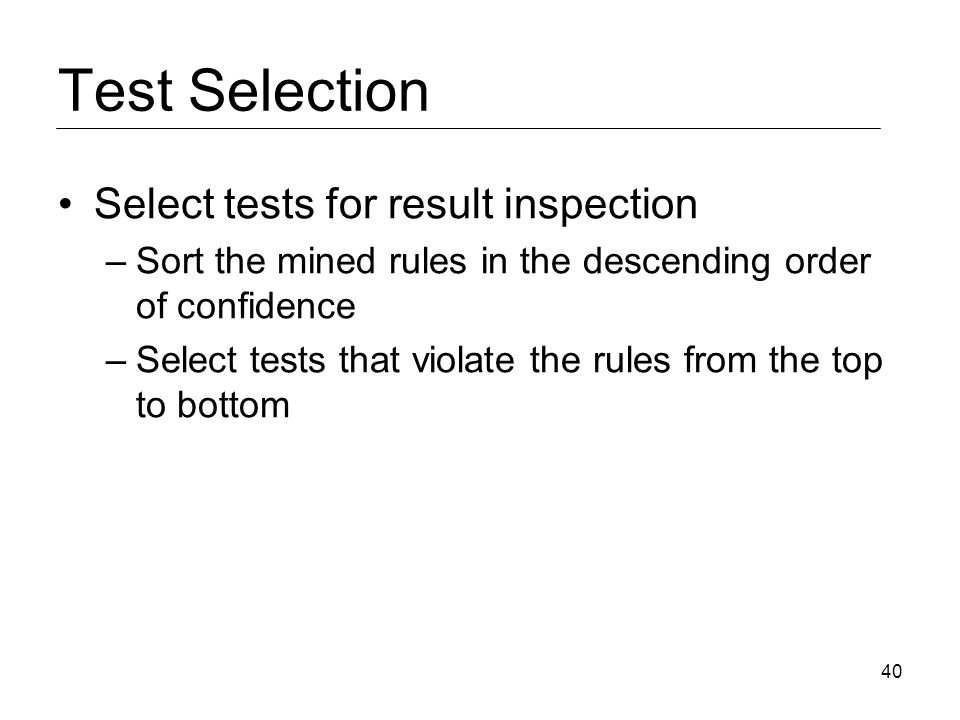The width and height of the screenshot is (960, 720).
Task: Select the slide number 40
Action: pyautogui.click(x=891, y=672)
